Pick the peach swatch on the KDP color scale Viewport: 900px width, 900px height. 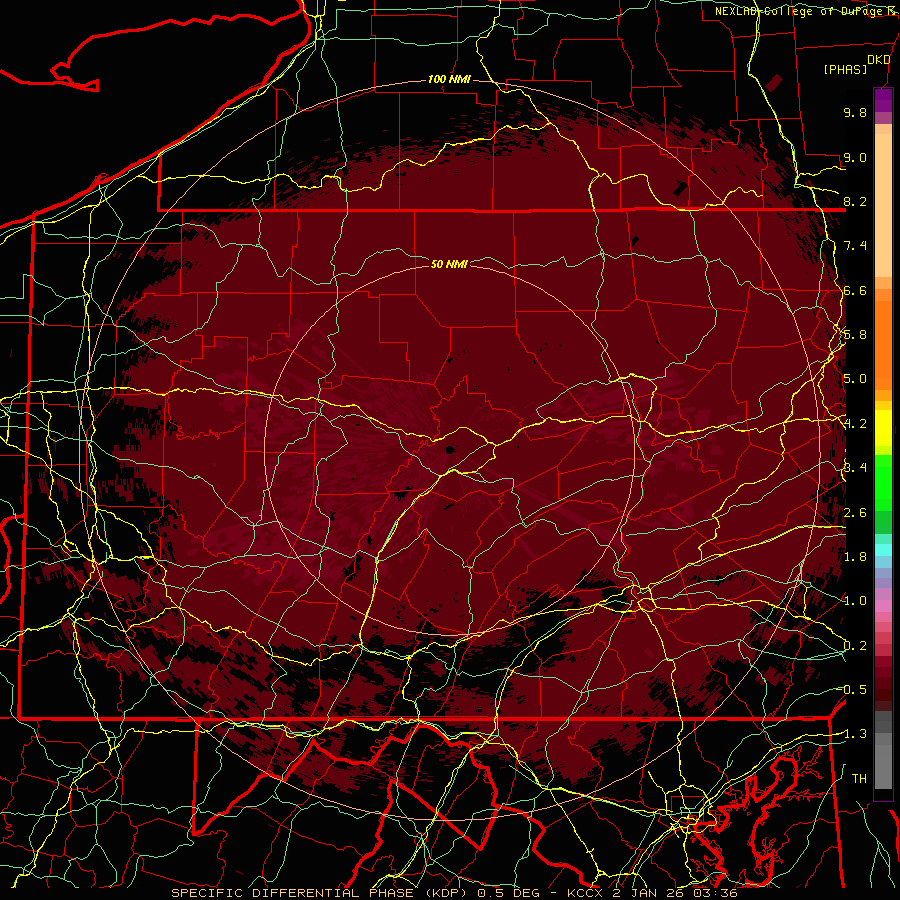pyautogui.click(x=883, y=207)
